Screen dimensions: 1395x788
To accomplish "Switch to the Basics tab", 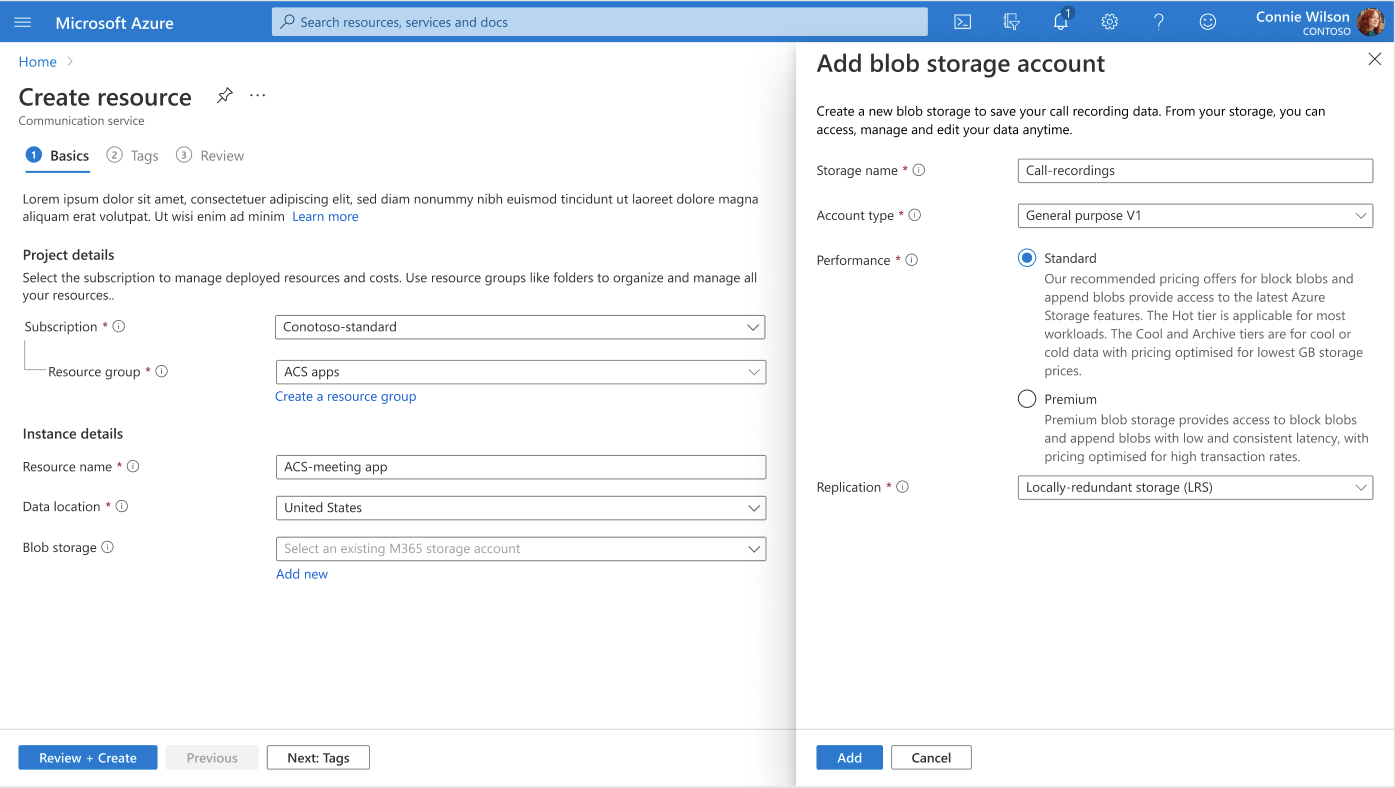I will click(x=58, y=156).
